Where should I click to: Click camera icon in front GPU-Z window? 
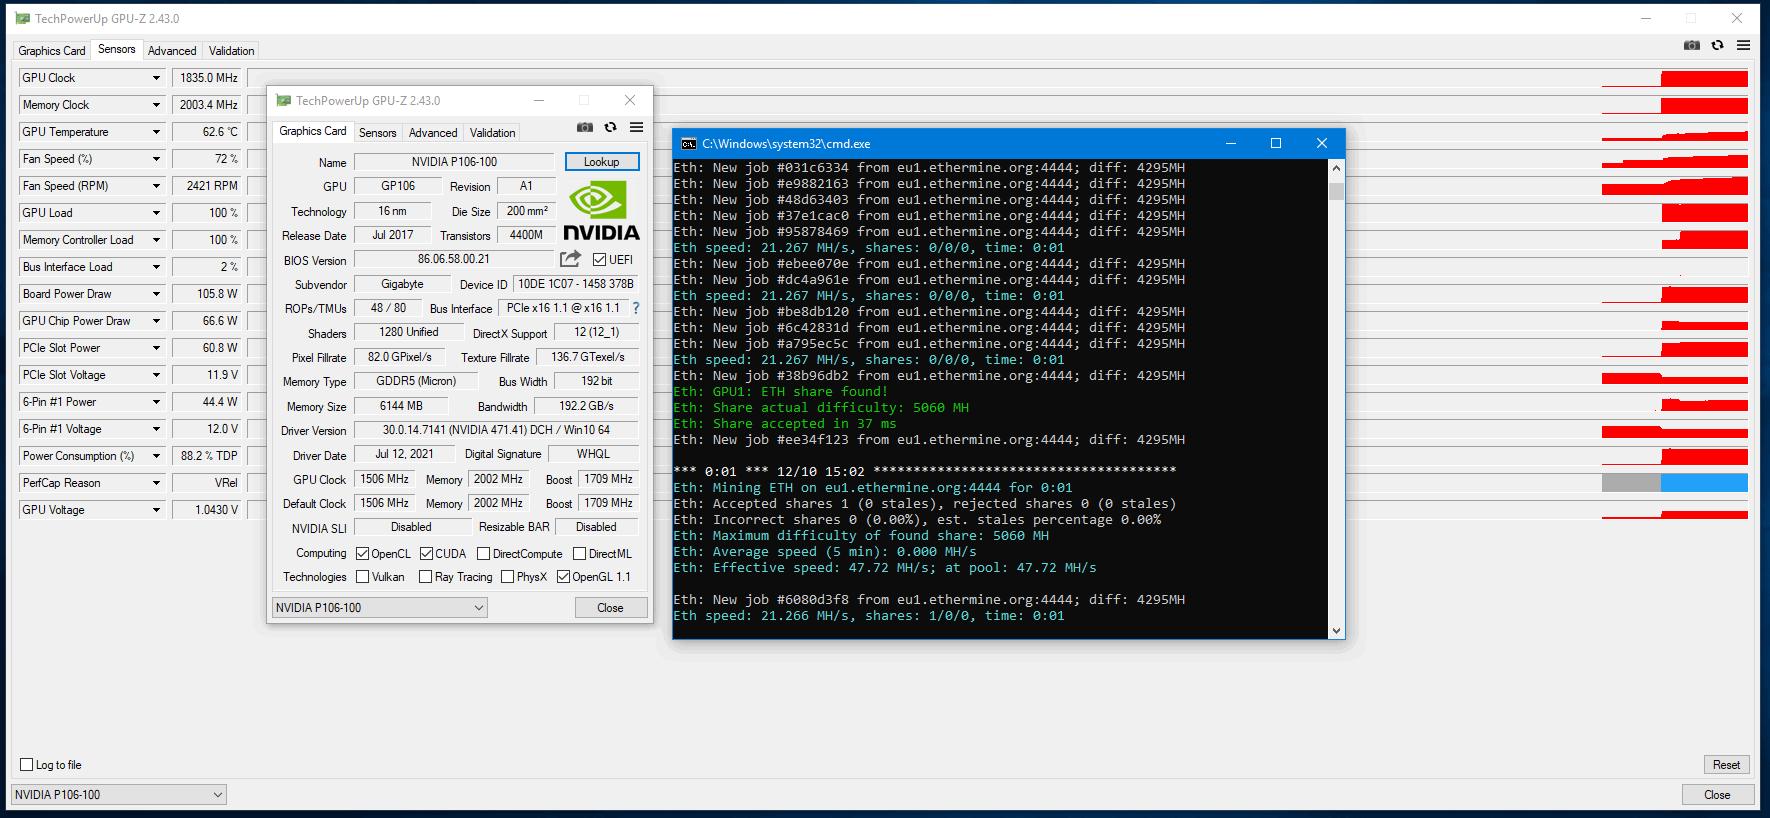585,127
